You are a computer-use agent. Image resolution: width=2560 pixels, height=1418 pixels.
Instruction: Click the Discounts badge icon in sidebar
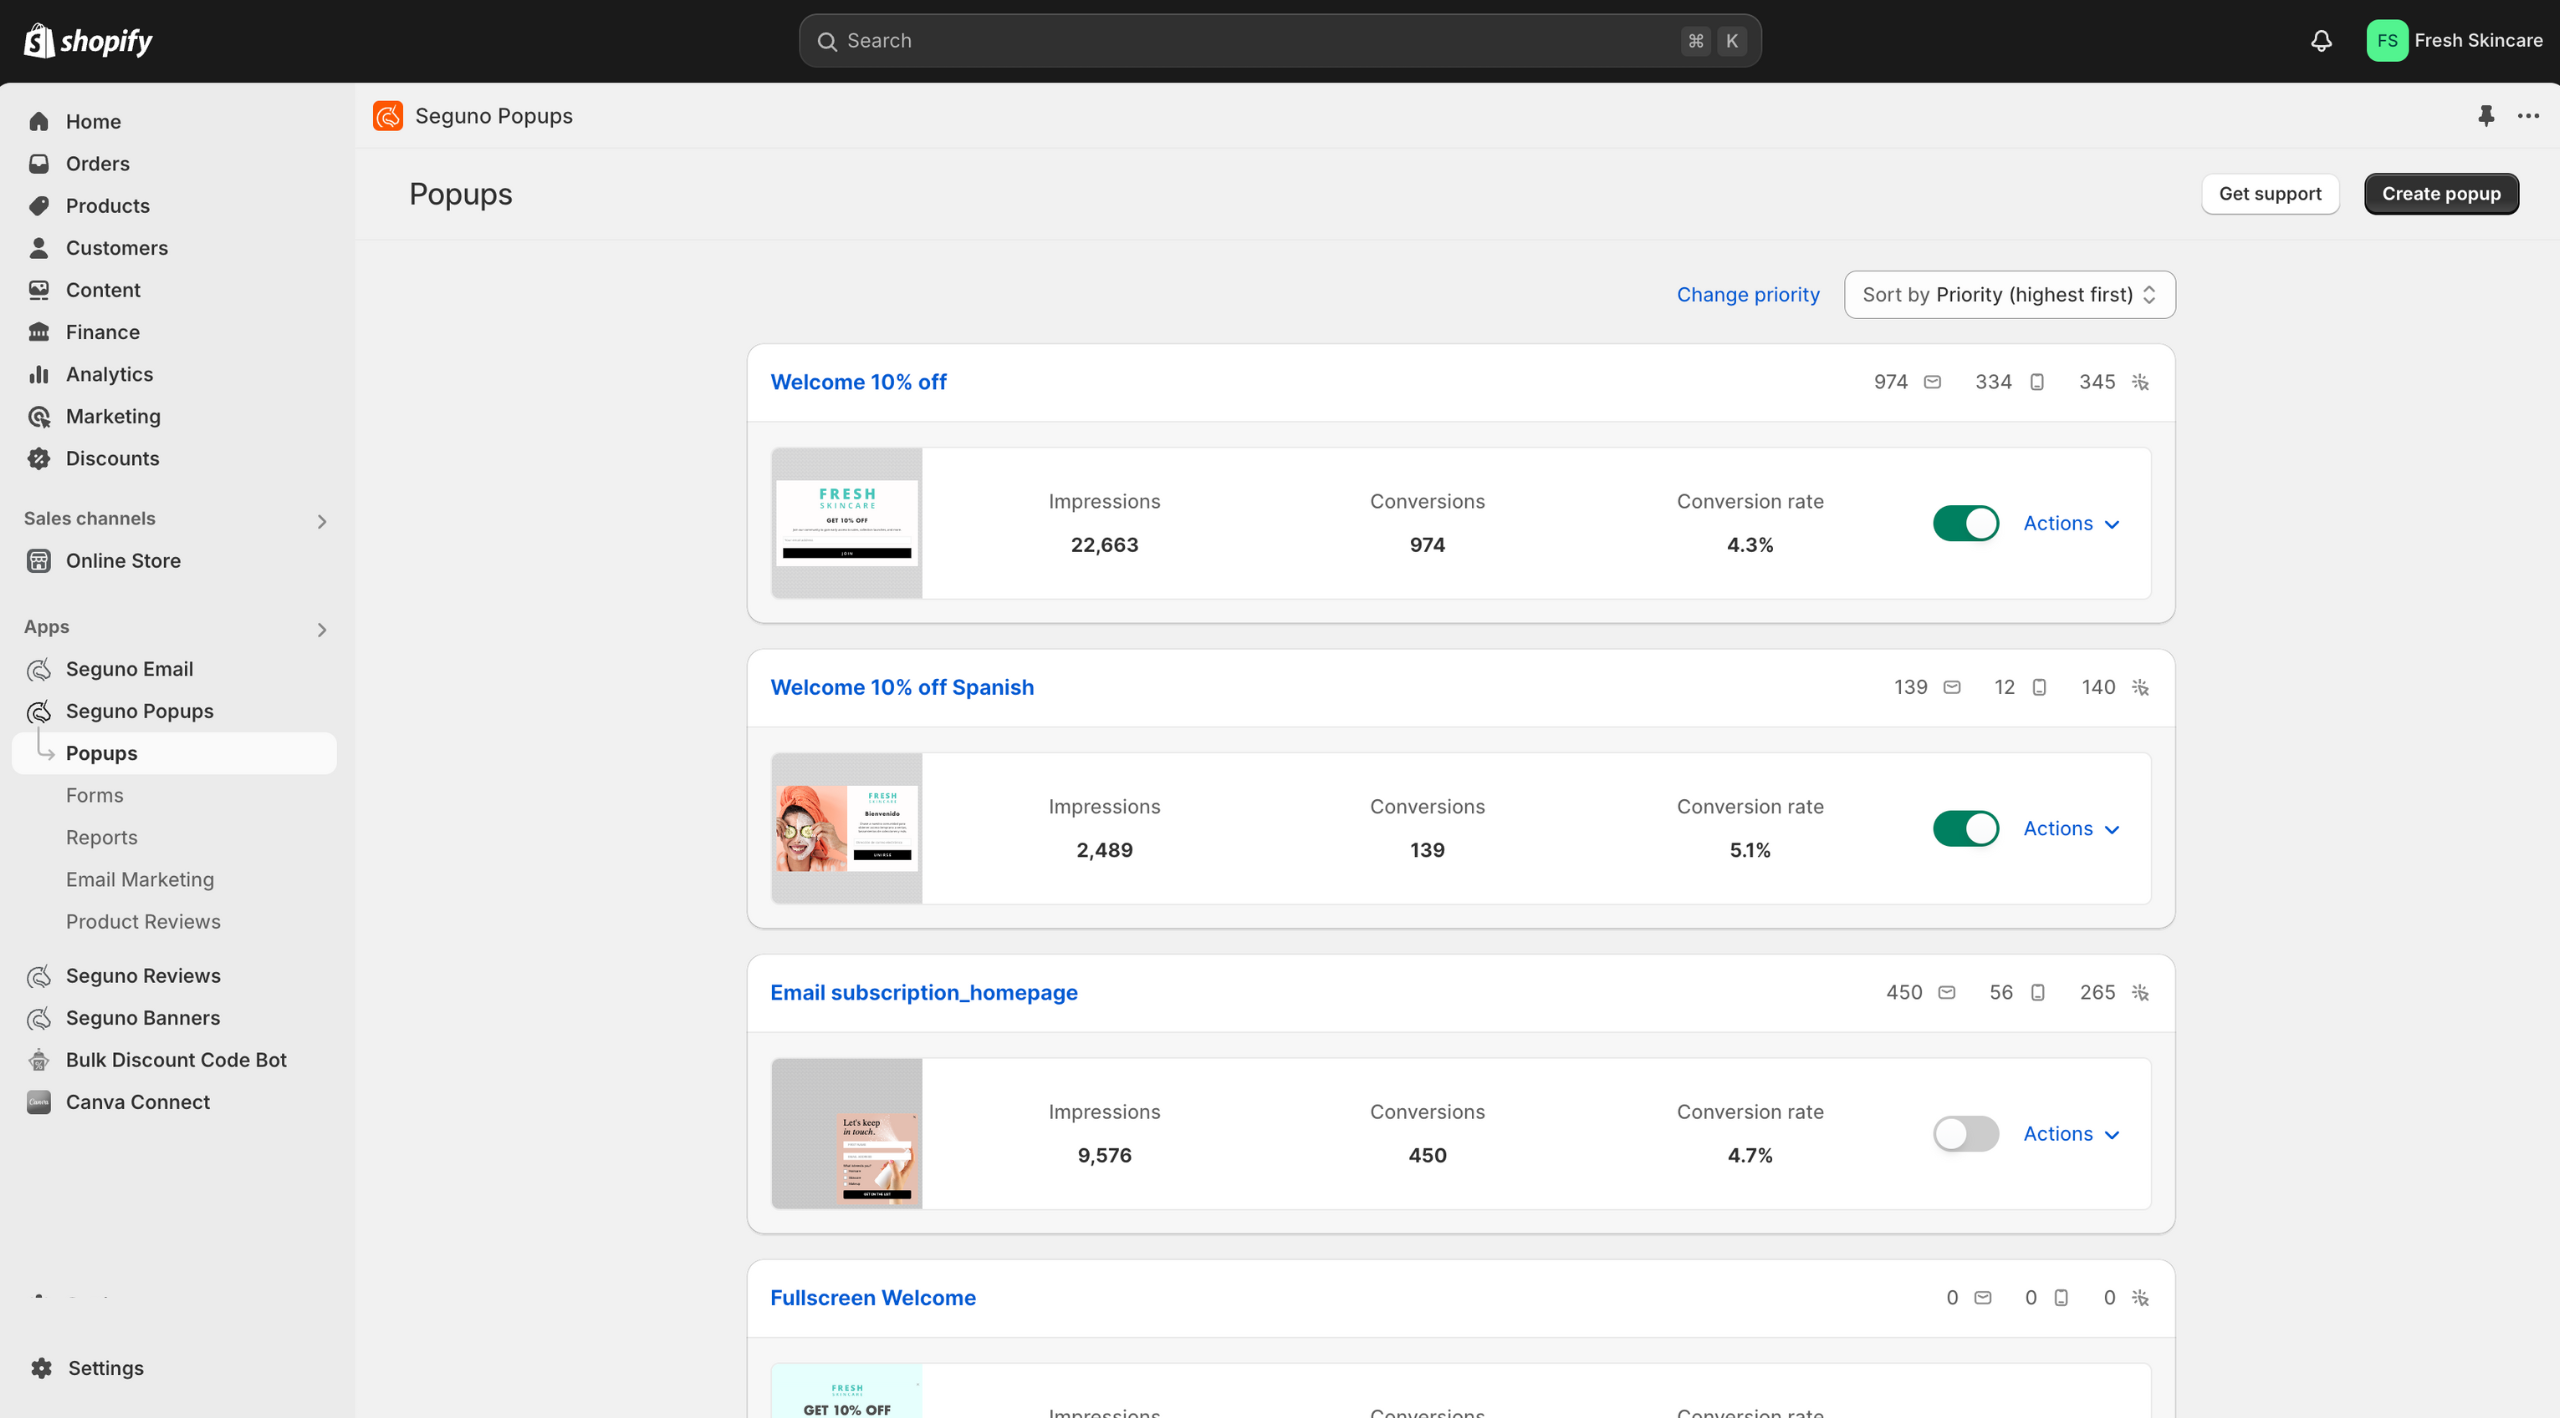point(39,458)
